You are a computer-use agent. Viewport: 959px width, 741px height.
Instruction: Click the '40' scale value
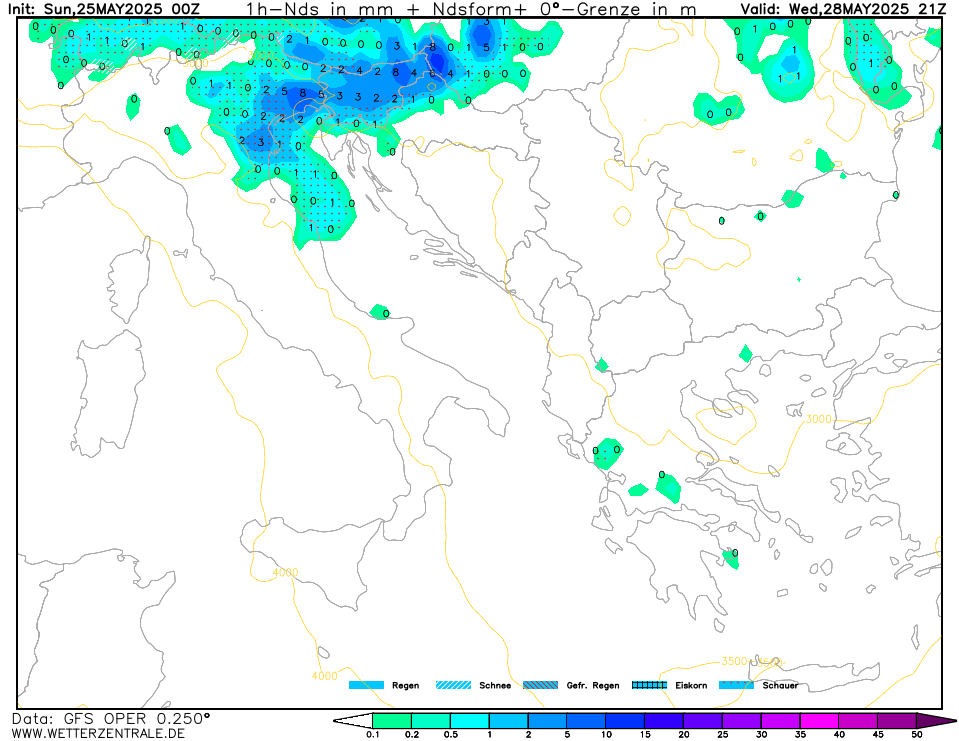[839, 734]
